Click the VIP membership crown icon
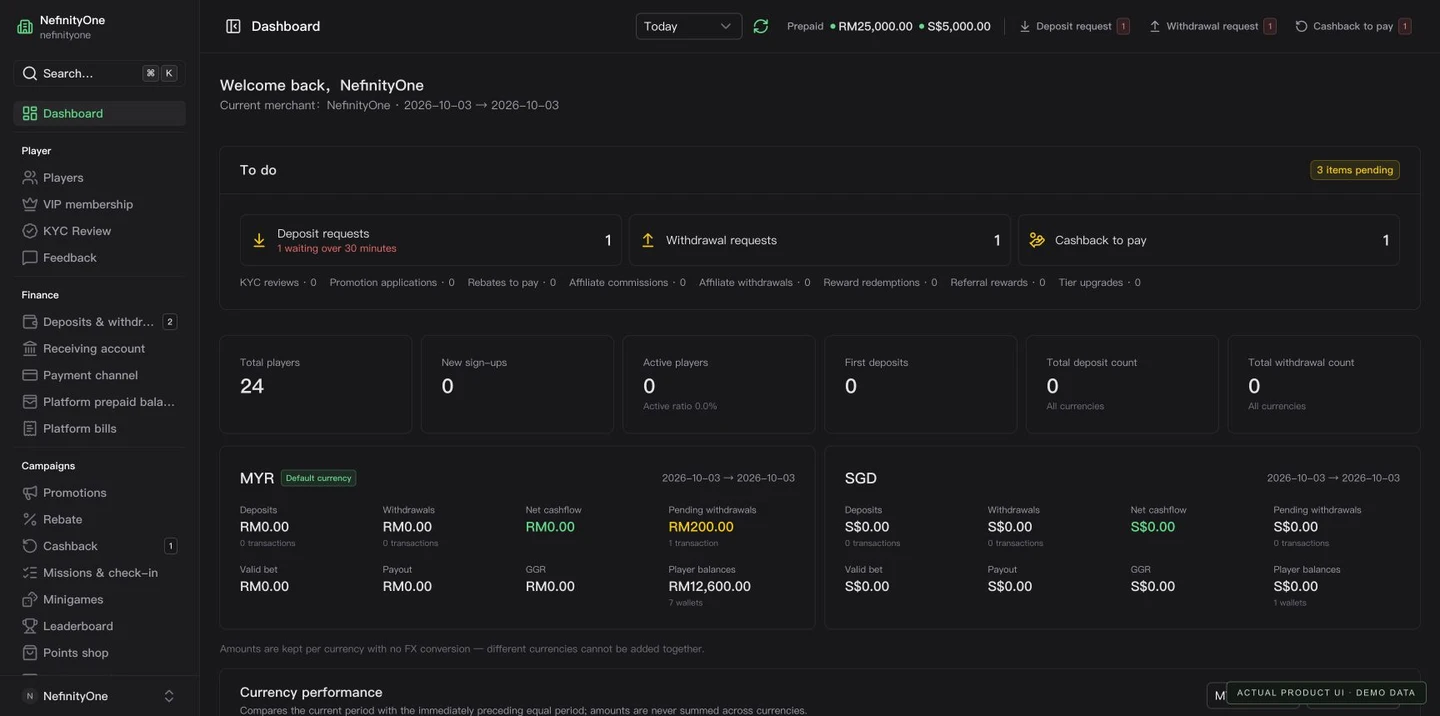Image resolution: width=1440 pixels, height=716 pixels. pos(30,204)
